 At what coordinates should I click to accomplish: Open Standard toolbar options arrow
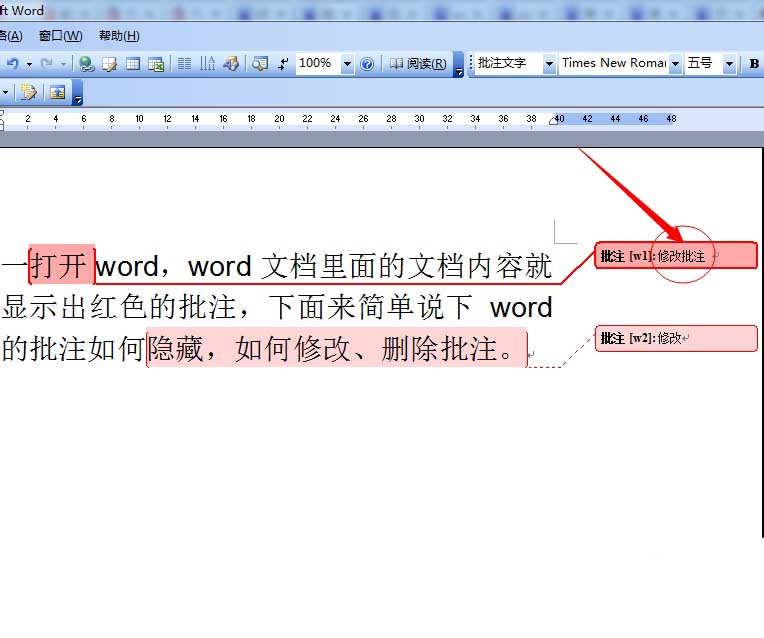tap(458, 64)
